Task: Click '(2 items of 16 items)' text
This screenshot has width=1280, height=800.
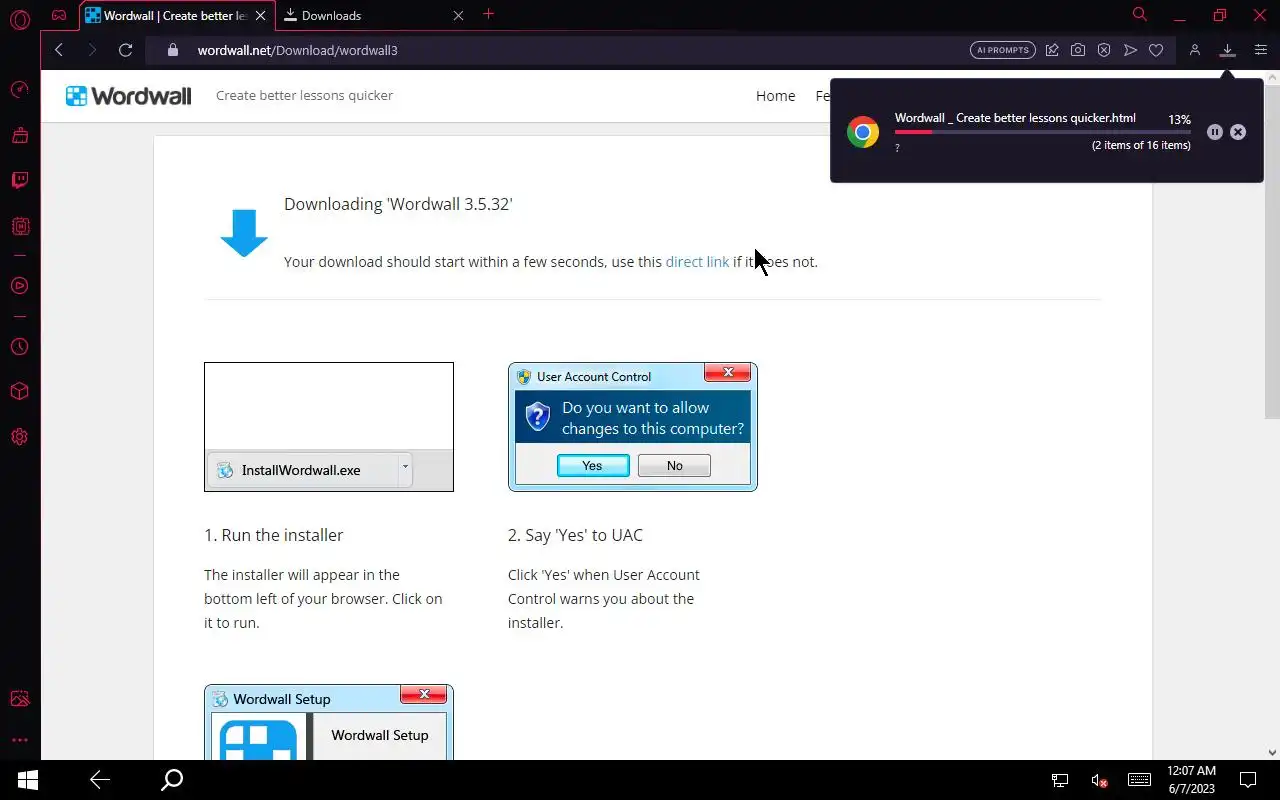Action: point(1141,146)
